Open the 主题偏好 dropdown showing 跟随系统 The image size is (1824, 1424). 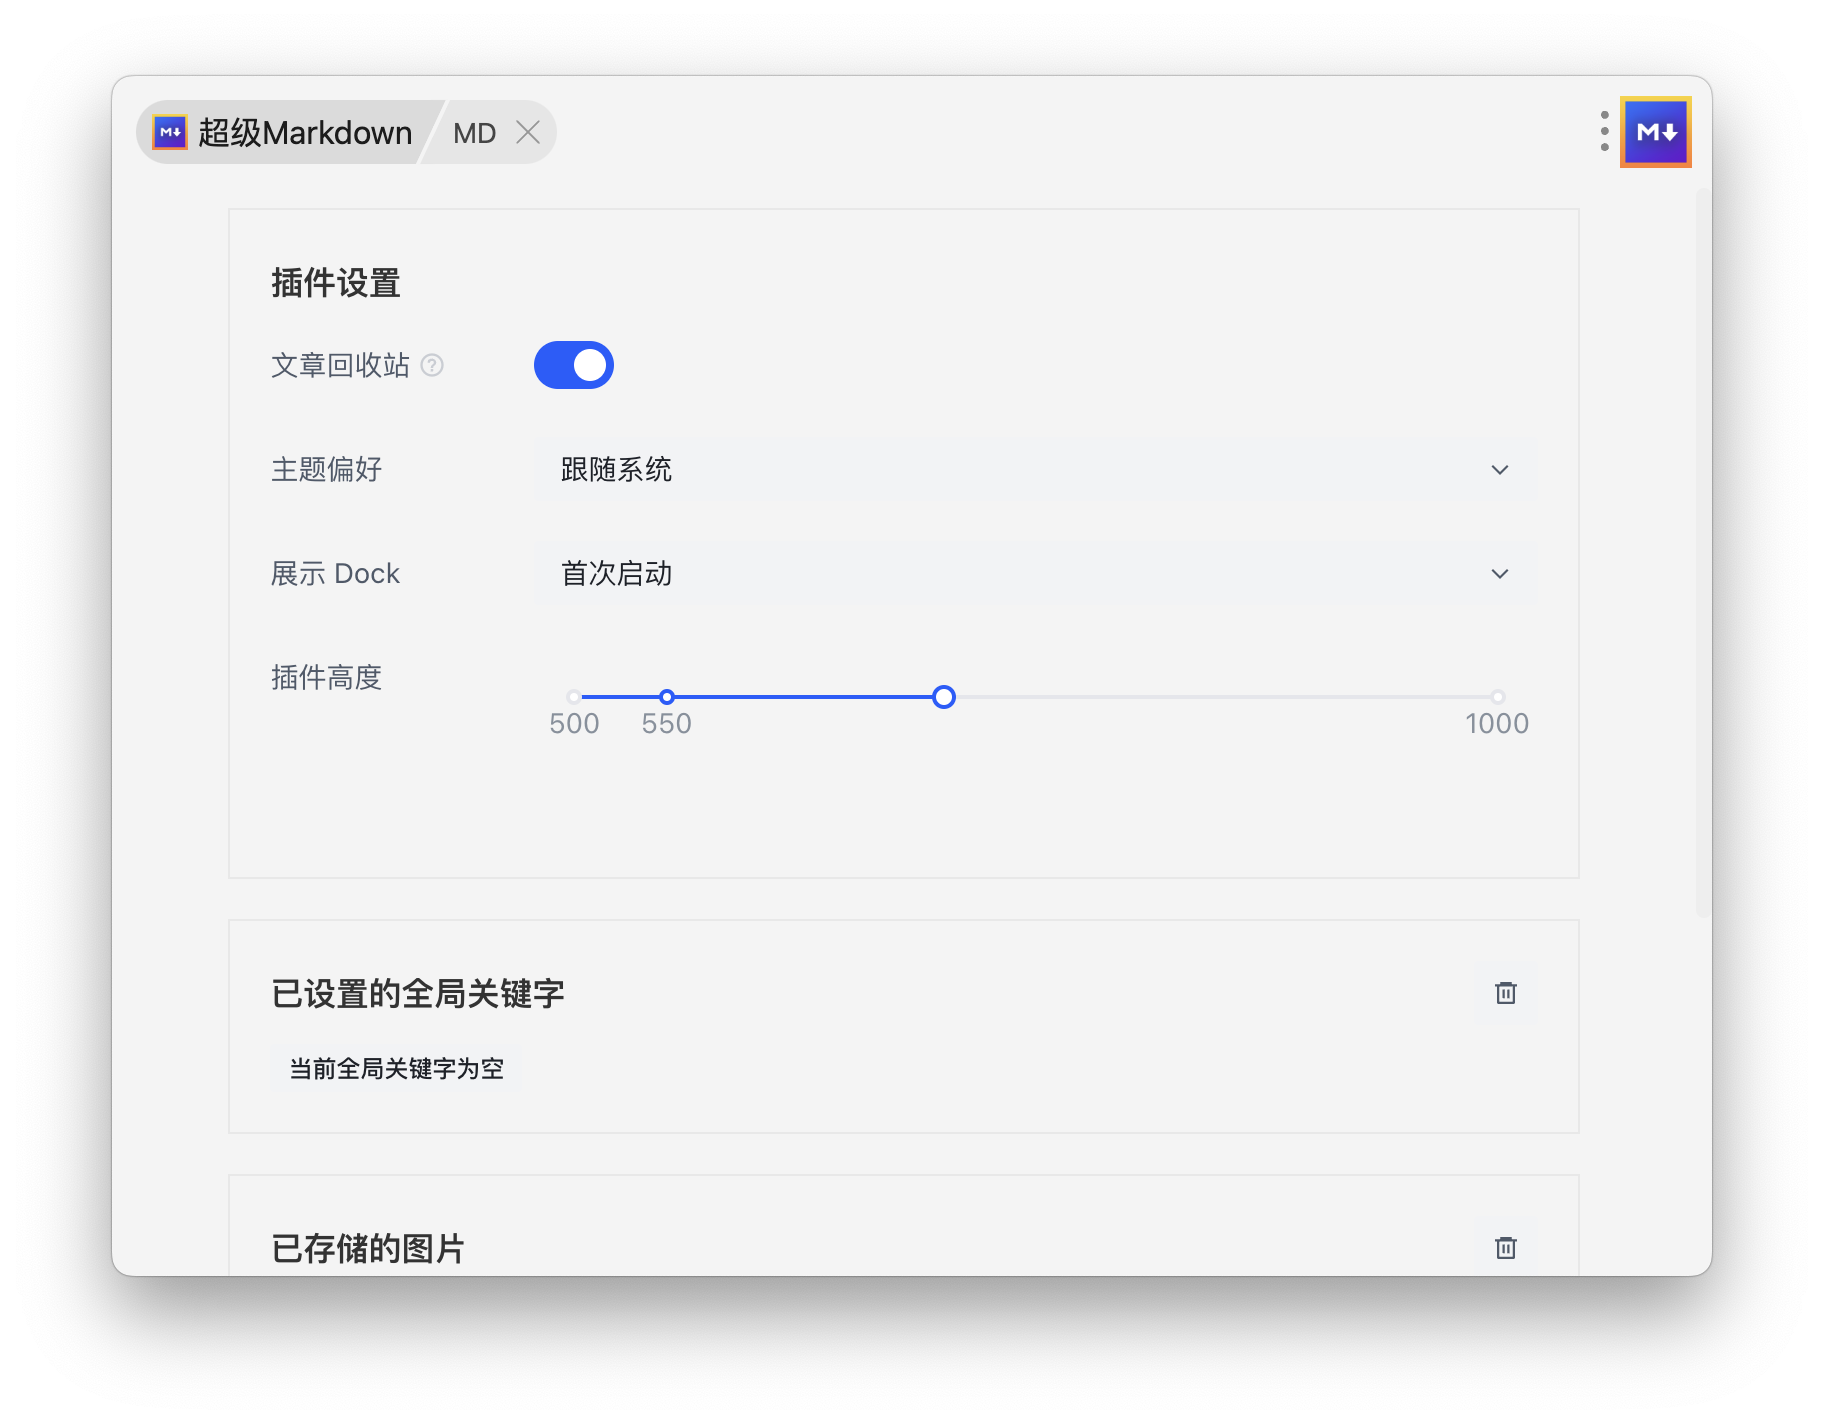tap(1034, 469)
